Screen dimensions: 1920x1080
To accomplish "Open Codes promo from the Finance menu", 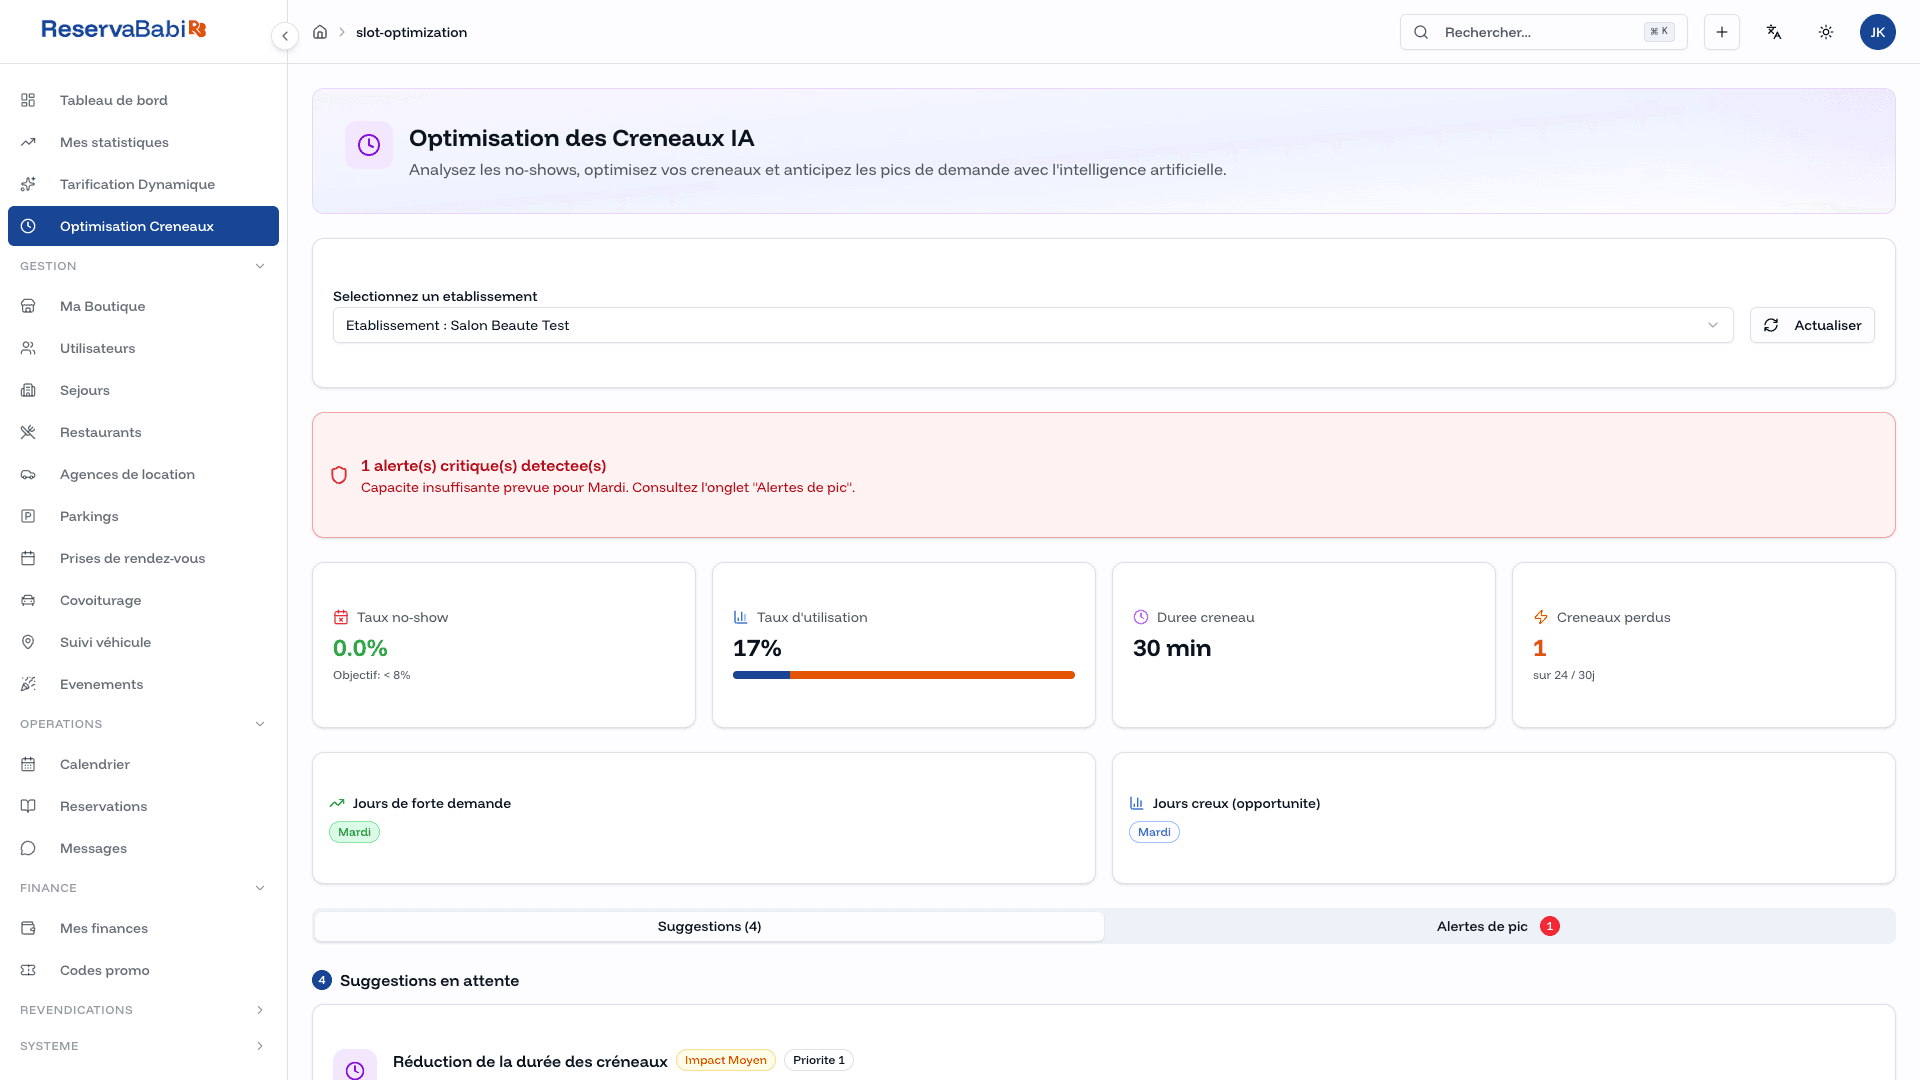I will pos(105,970).
